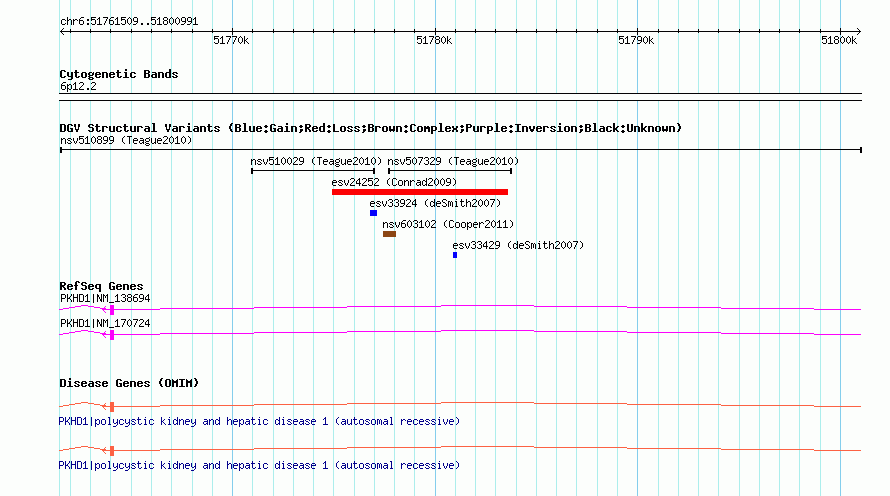
Task: Click the right arrow of the coordinate ruler
Action: (859, 31)
